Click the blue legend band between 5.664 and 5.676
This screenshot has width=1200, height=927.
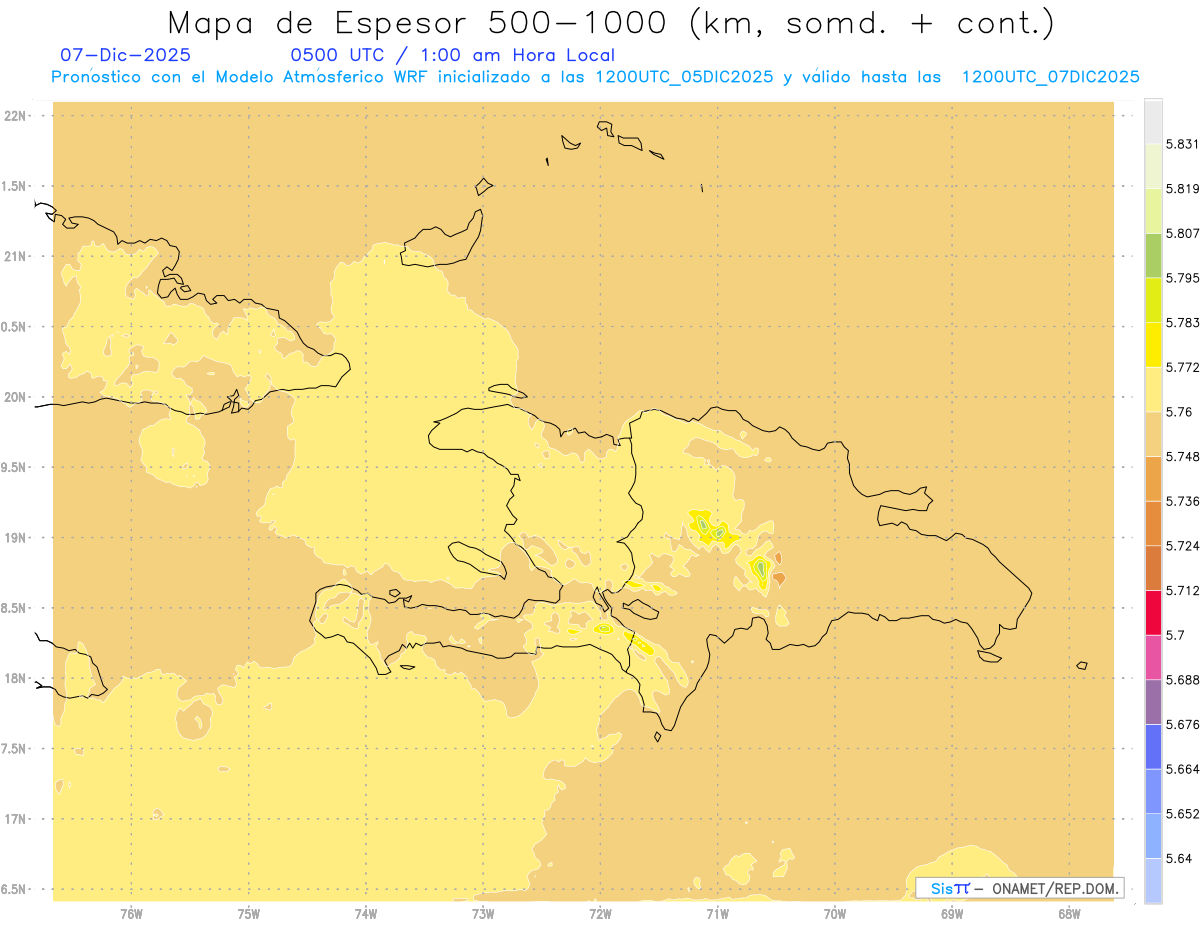pos(1153,746)
